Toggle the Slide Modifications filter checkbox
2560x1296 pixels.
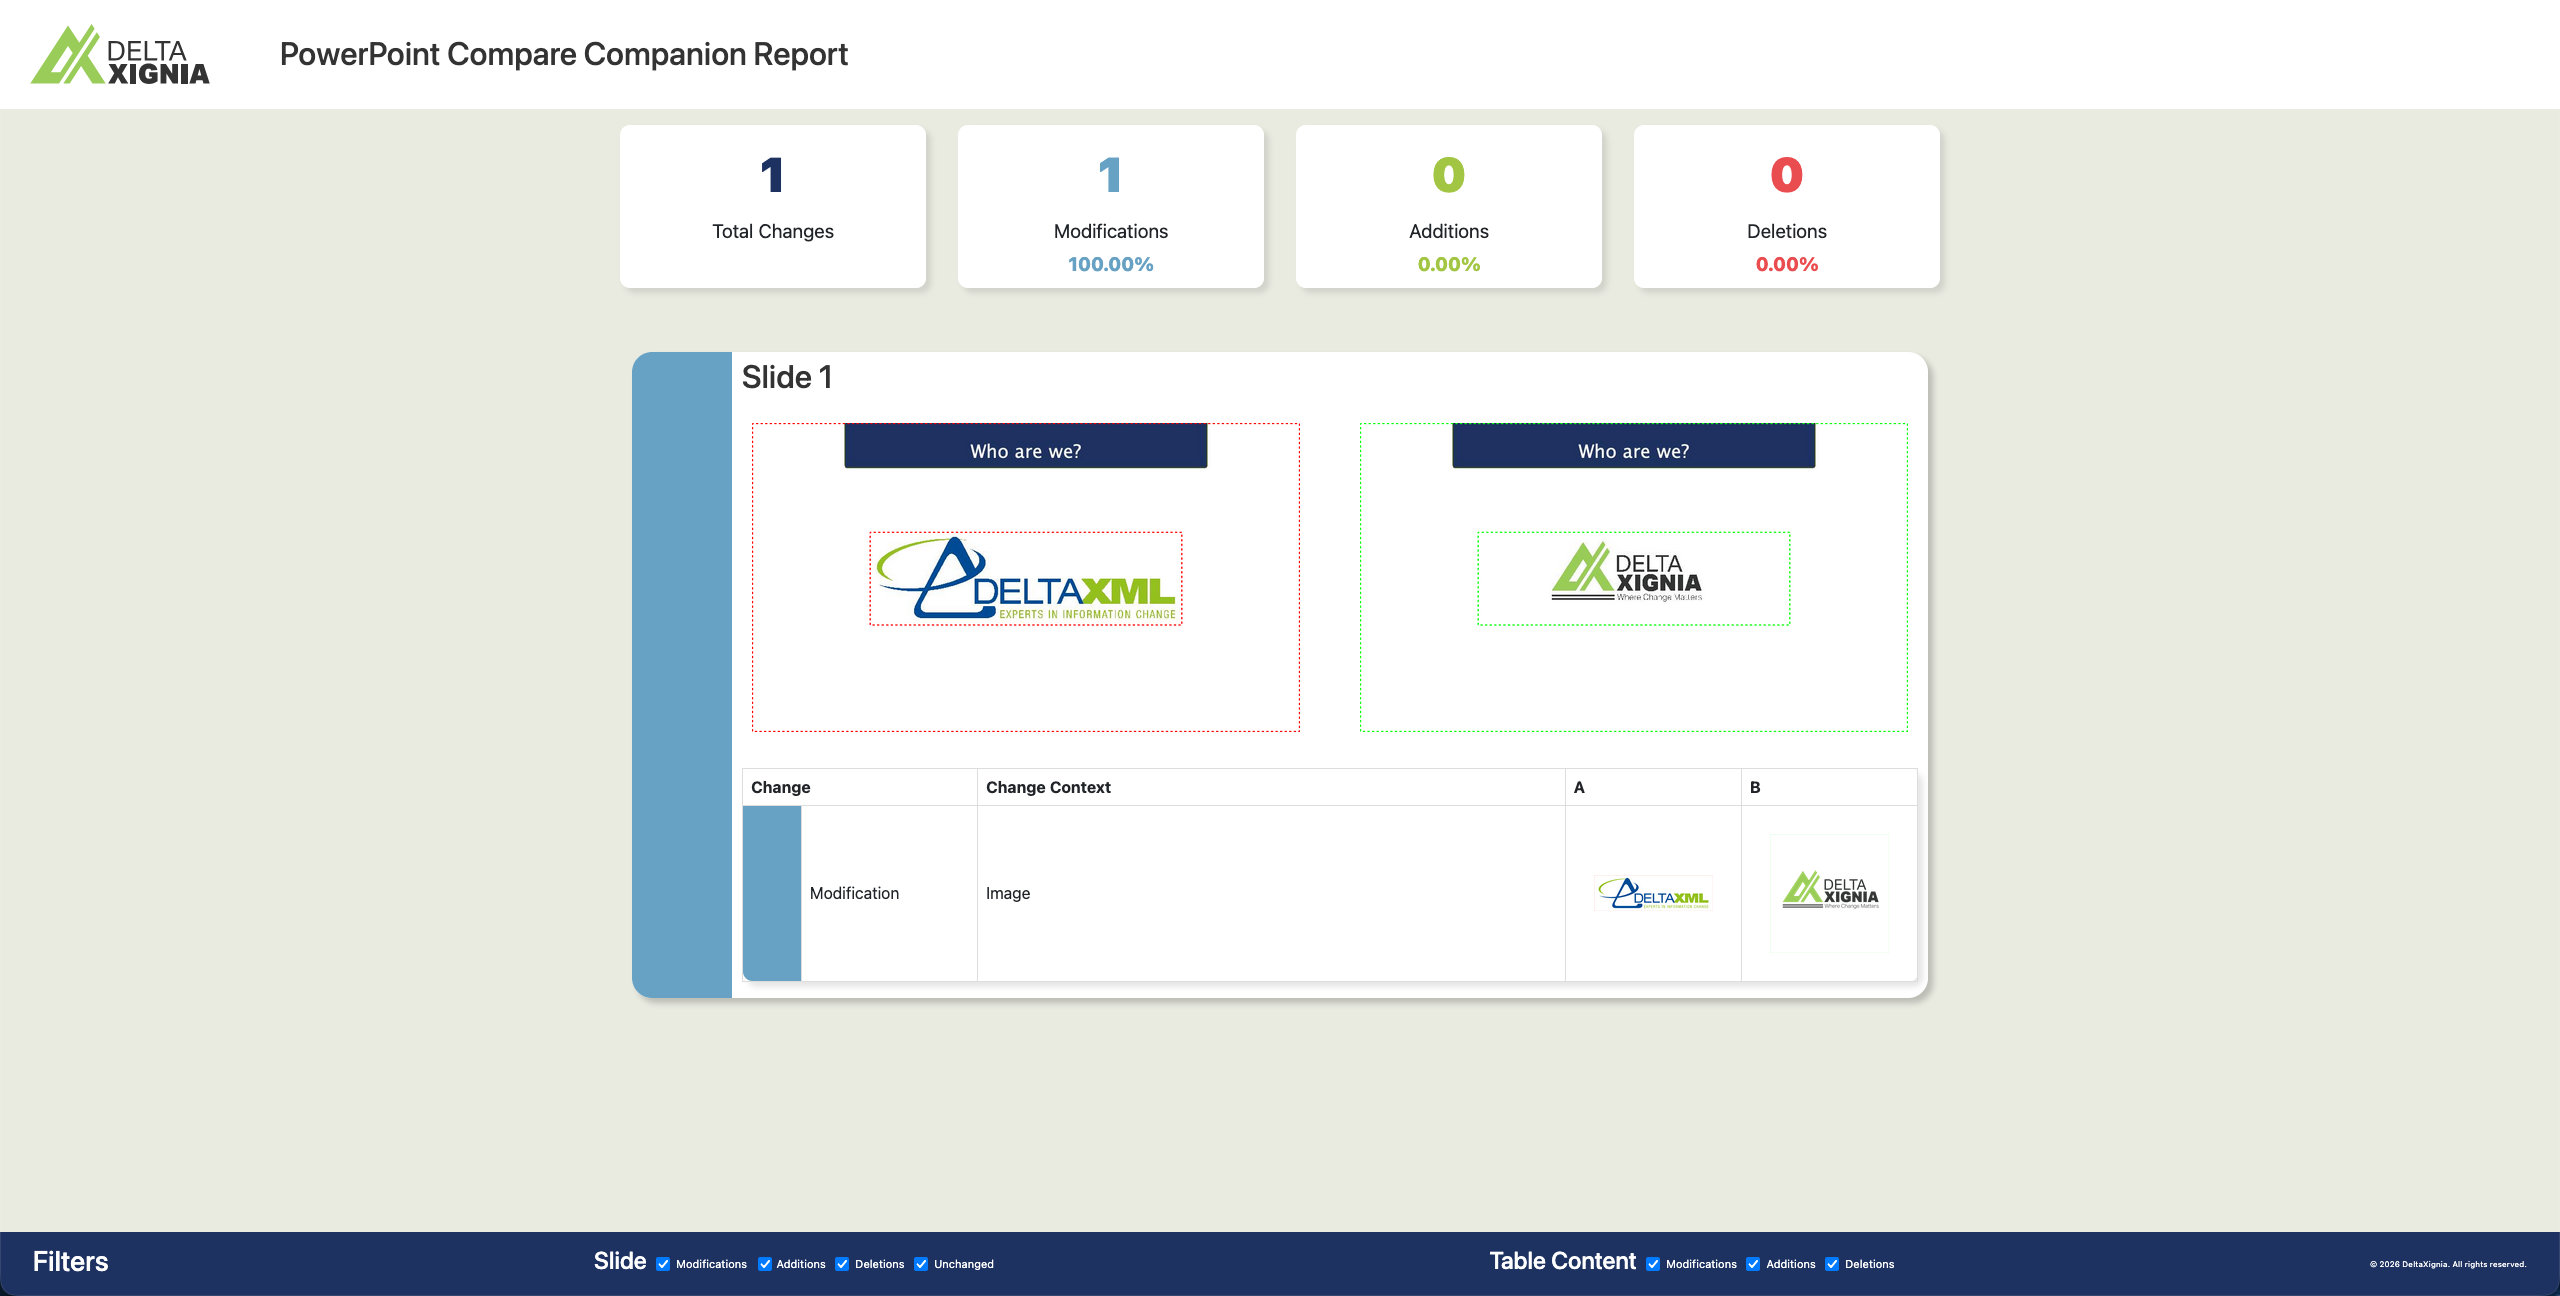[x=663, y=1264]
